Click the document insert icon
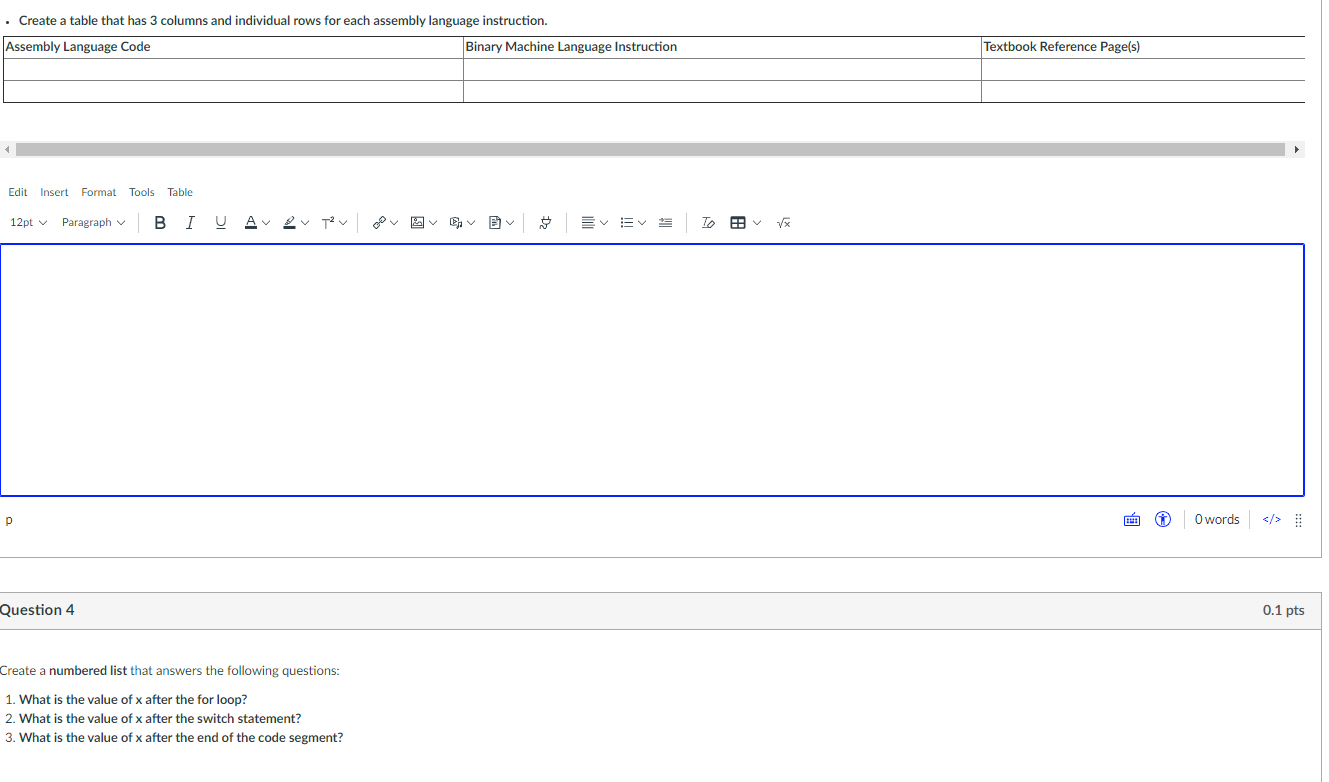This screenshot has height=782, width=1329. click(494, 222)
